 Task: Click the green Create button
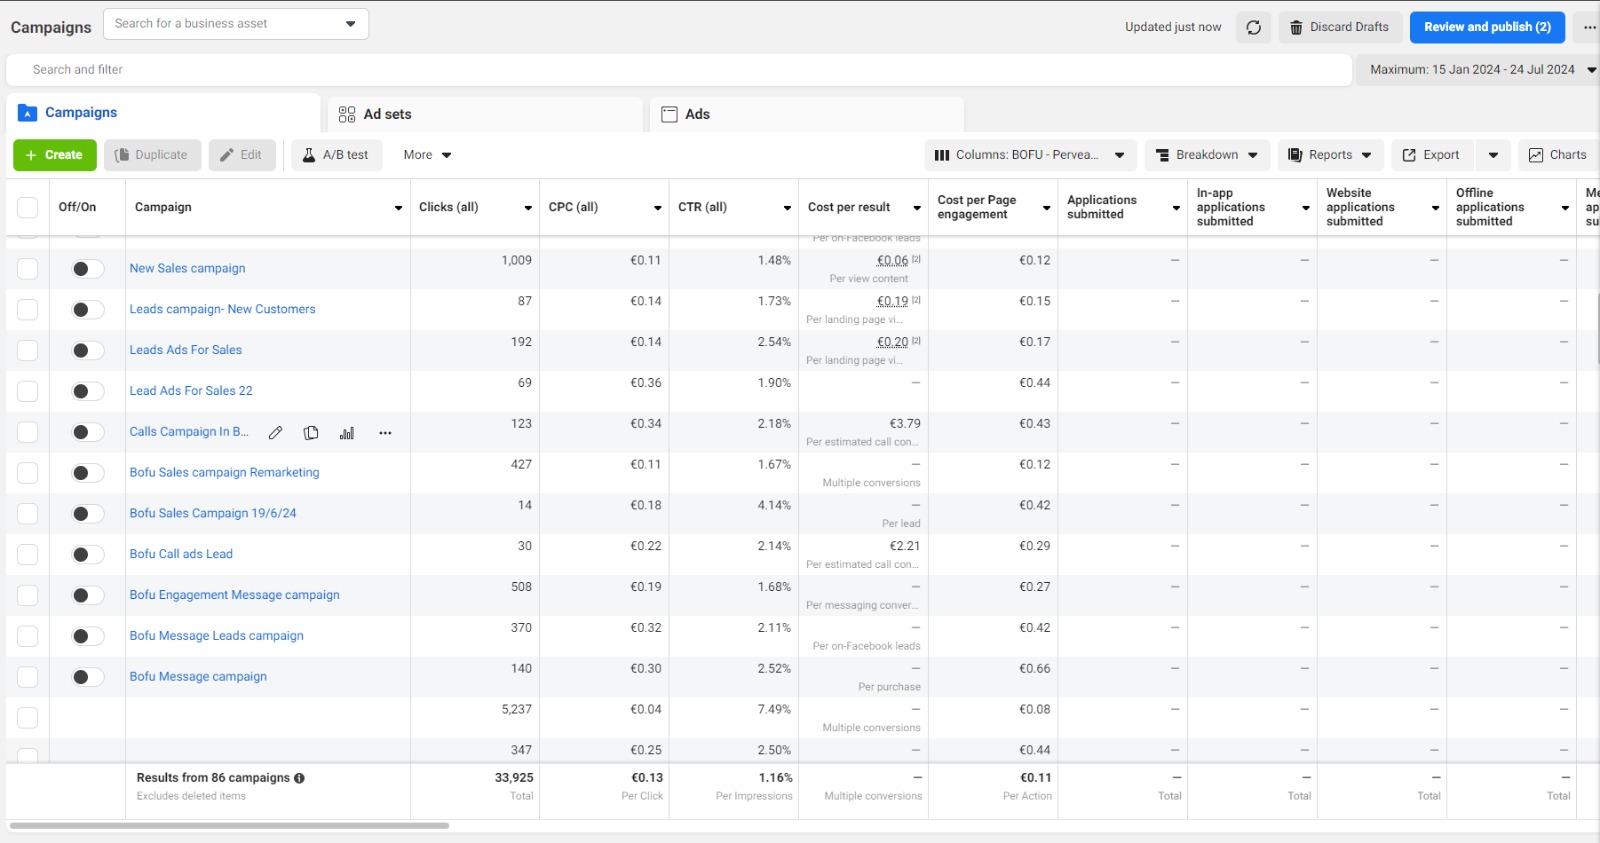click(55, 155)
